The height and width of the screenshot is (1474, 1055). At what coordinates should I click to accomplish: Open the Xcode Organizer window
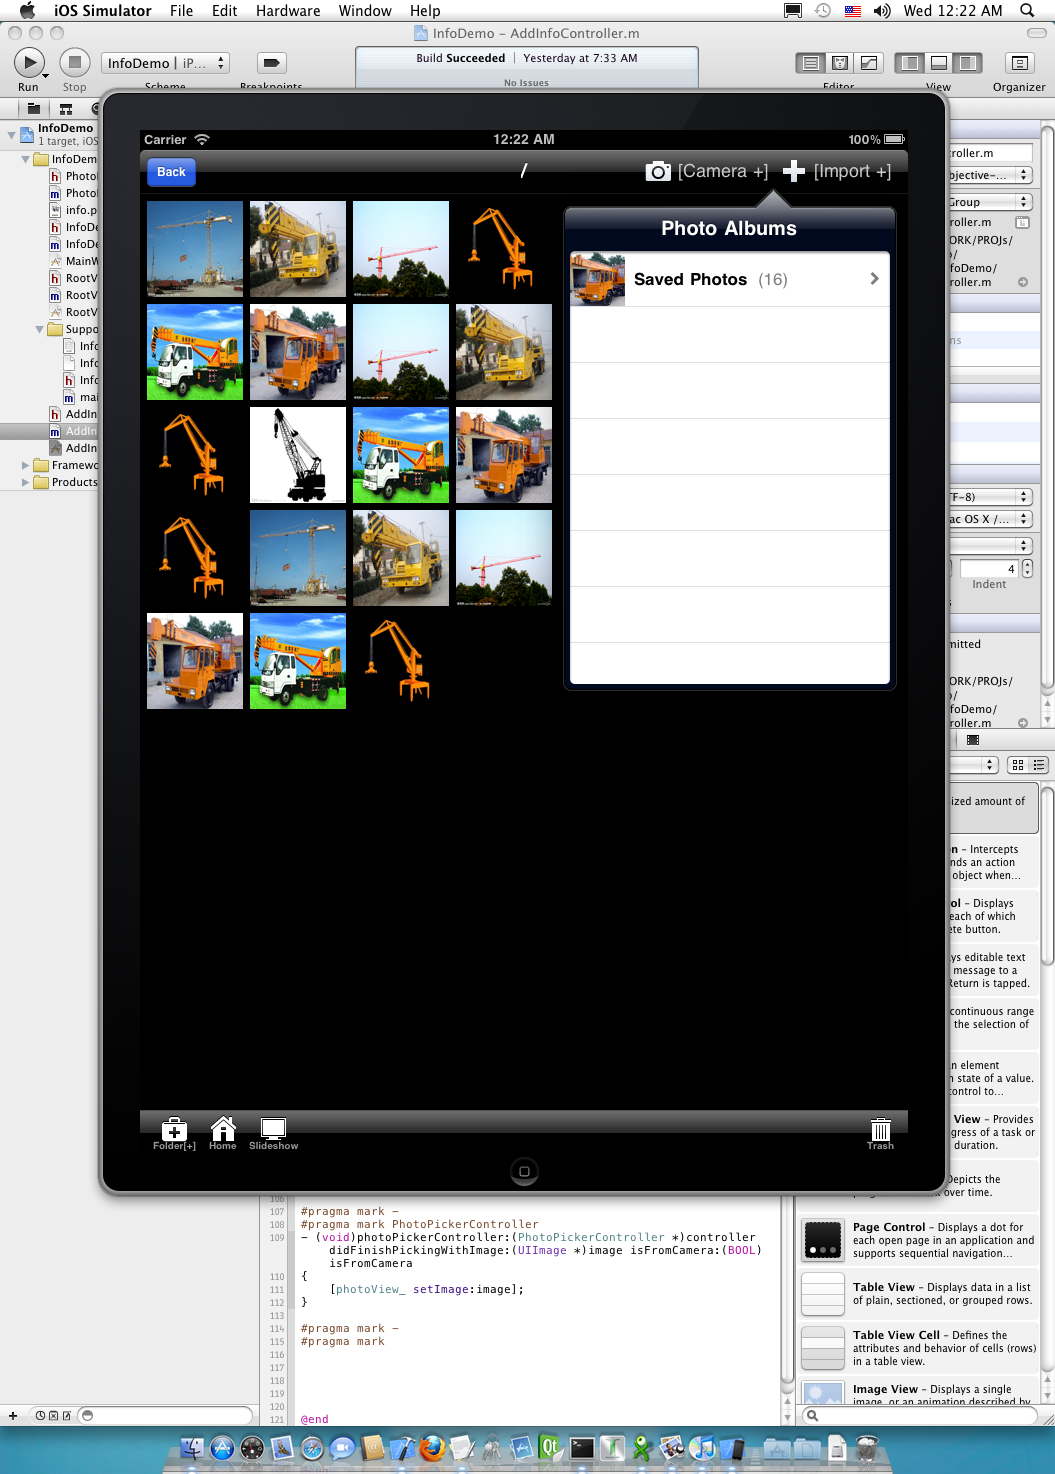(x=1019, y=63)
